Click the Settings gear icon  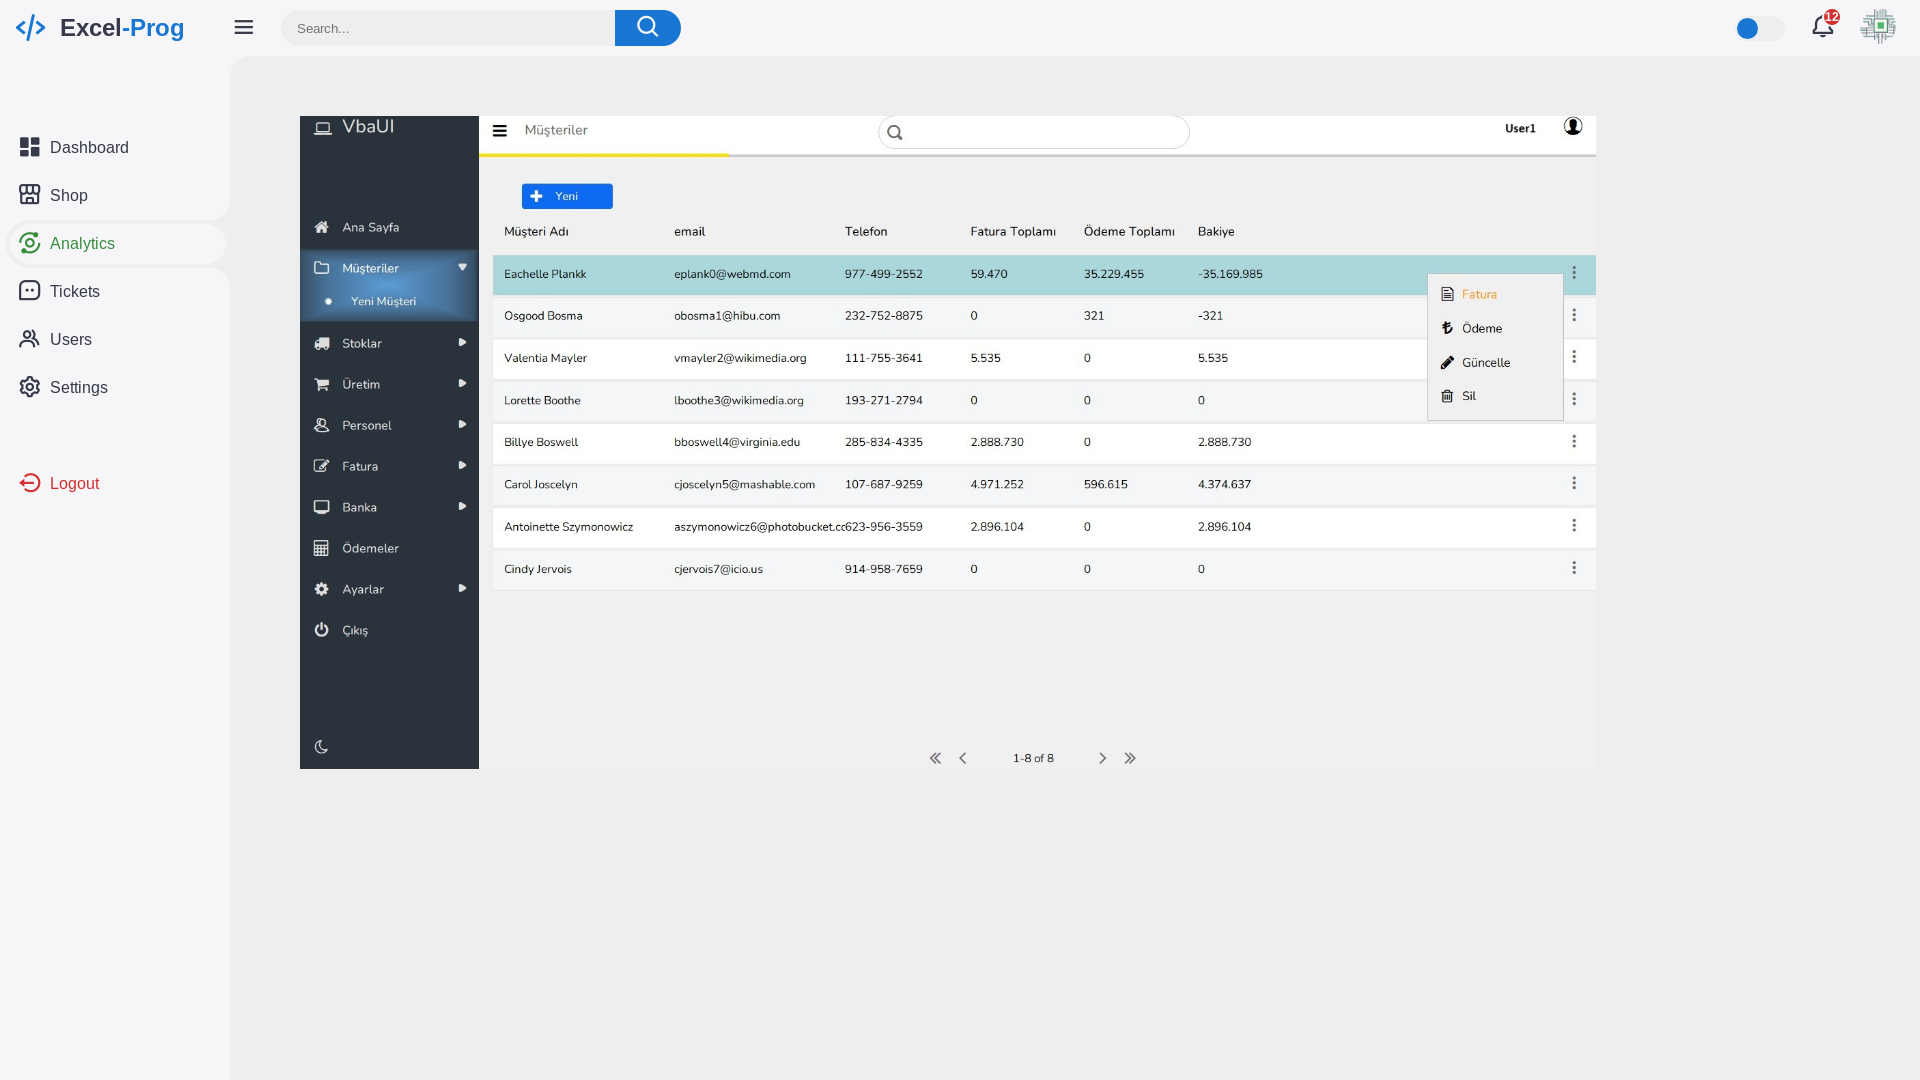pyautogui.click(x=30, y=387)
